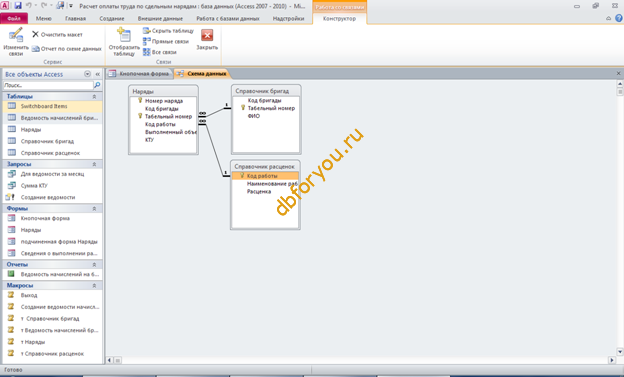
Task: Open Отчет по схеме данных
Action: tap(66, 49)
